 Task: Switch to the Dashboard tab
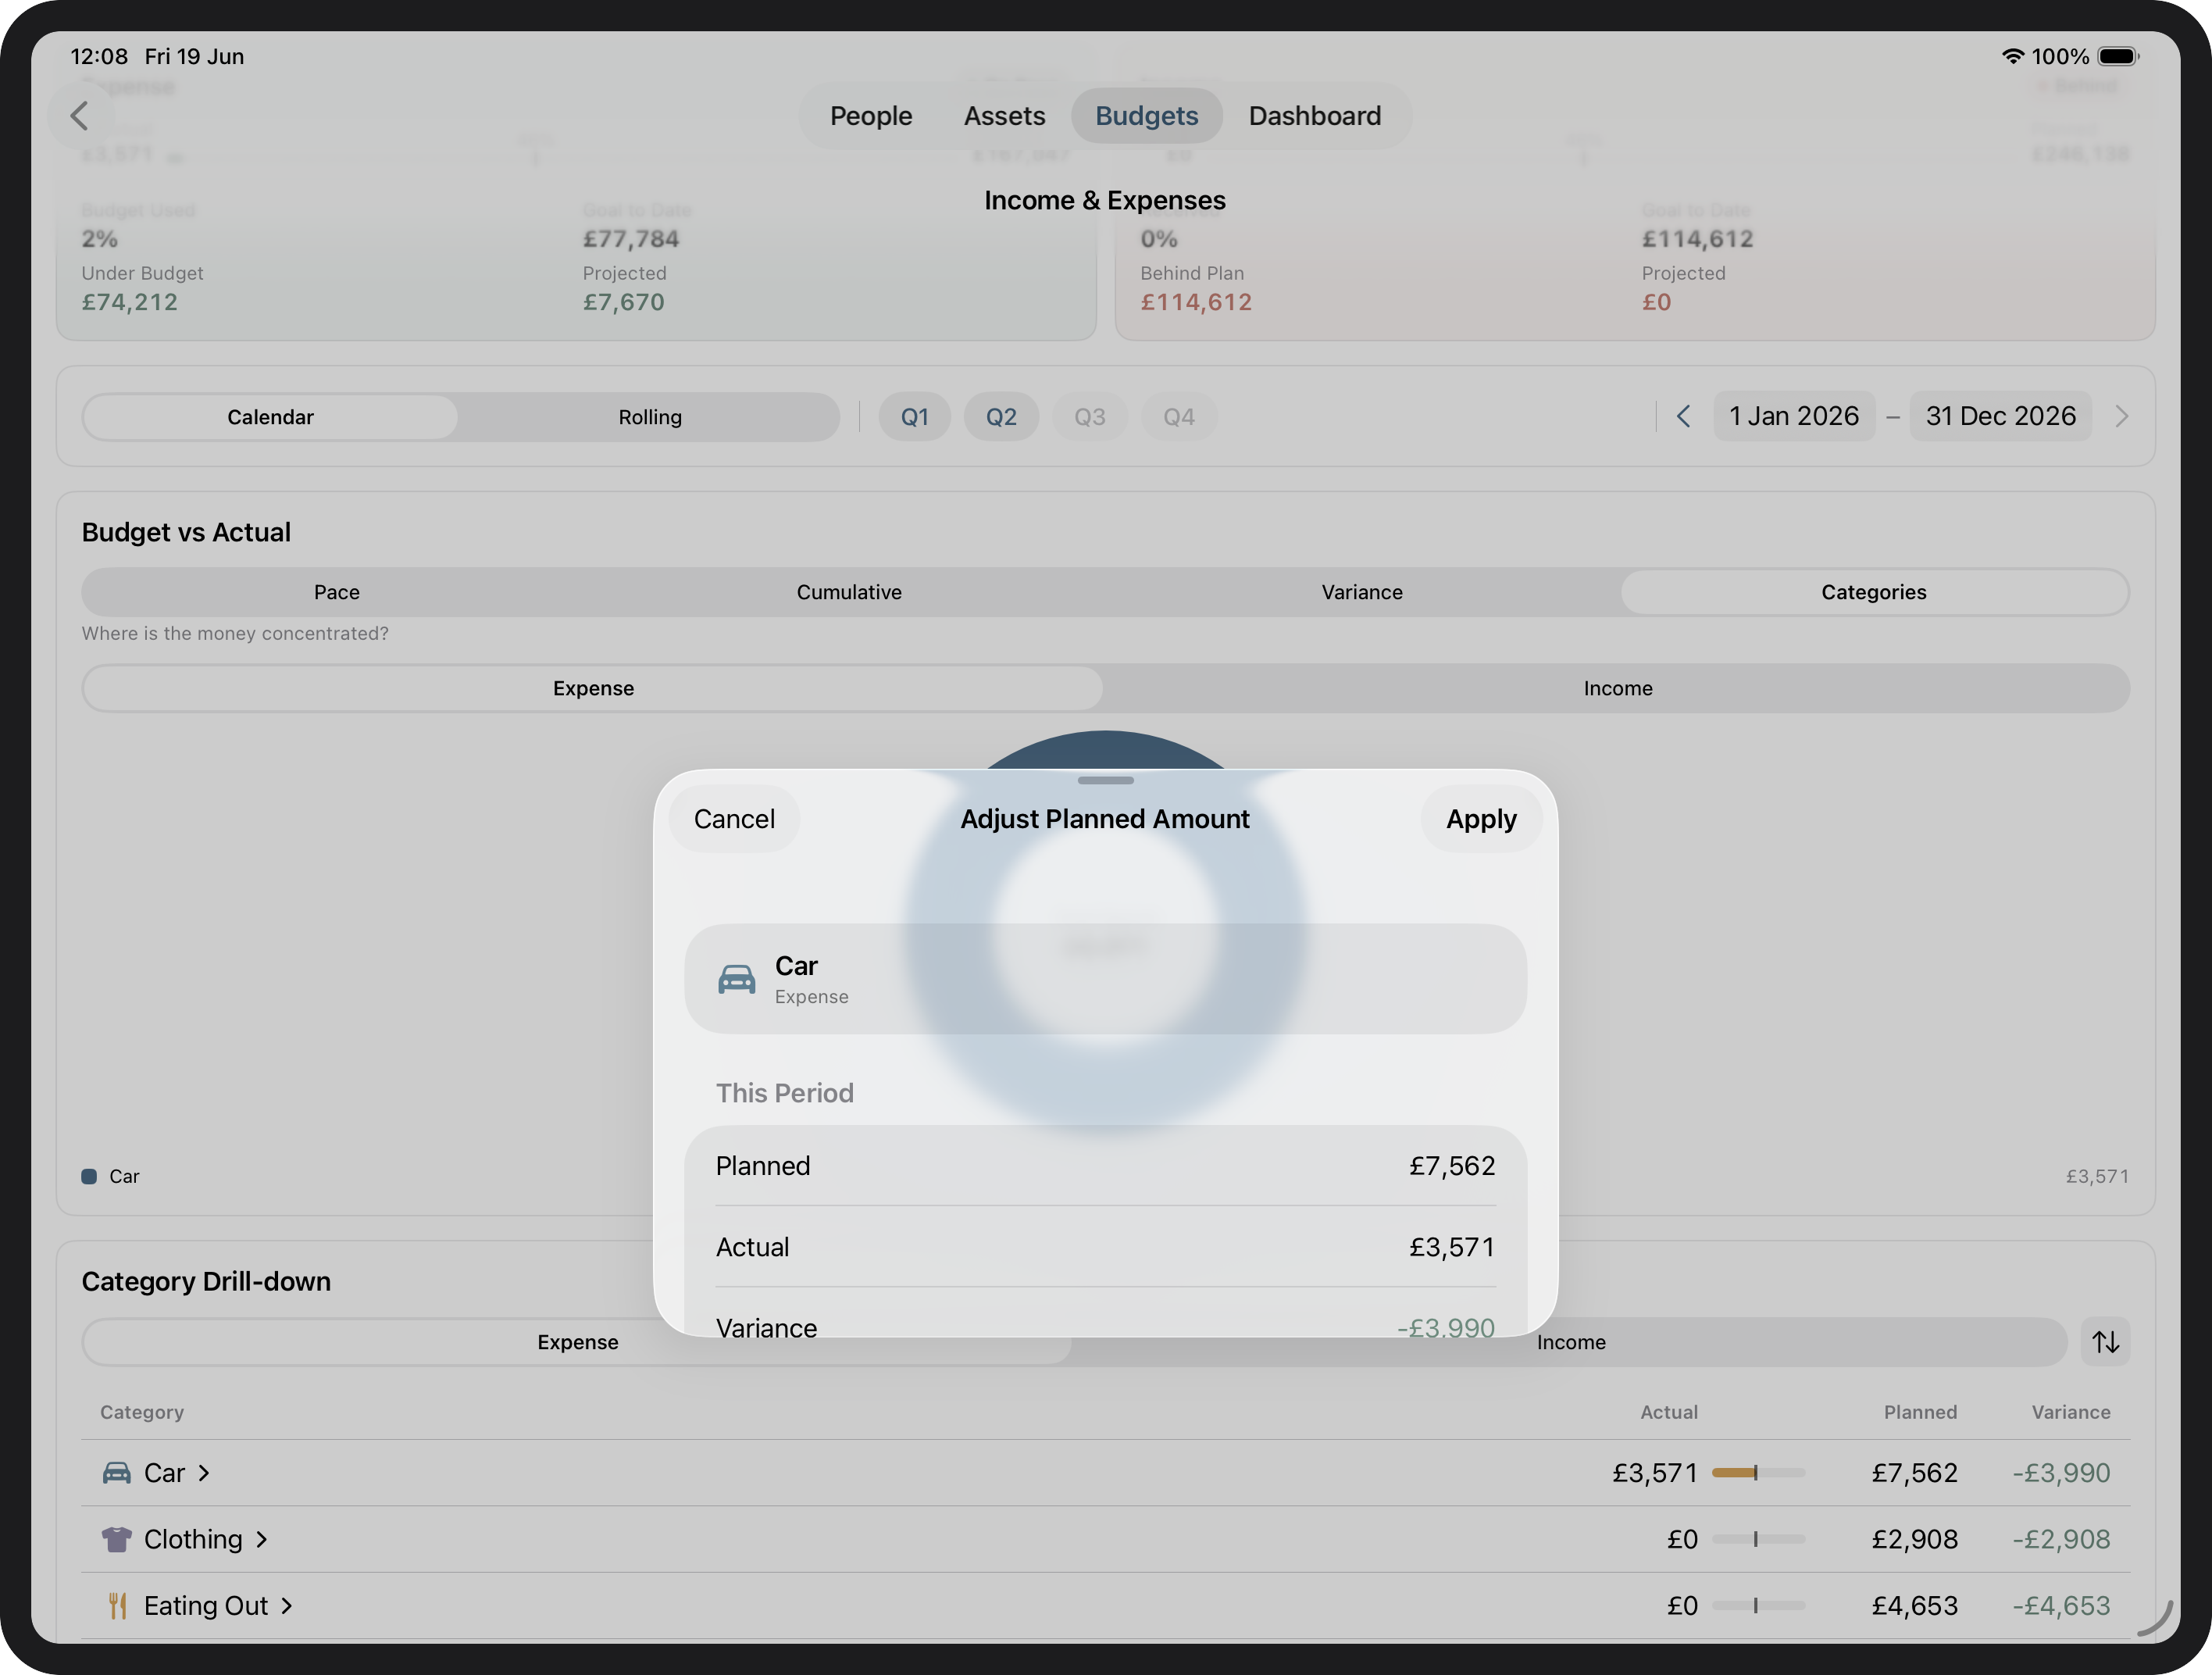[1314, 116]
